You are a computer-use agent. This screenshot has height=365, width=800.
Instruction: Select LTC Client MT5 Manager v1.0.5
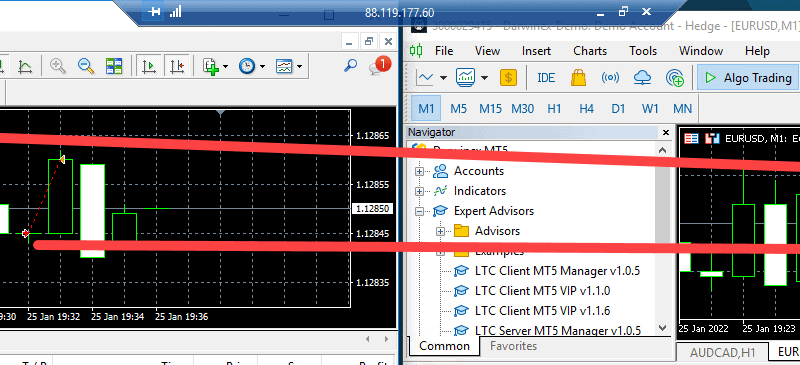(557, 271)
